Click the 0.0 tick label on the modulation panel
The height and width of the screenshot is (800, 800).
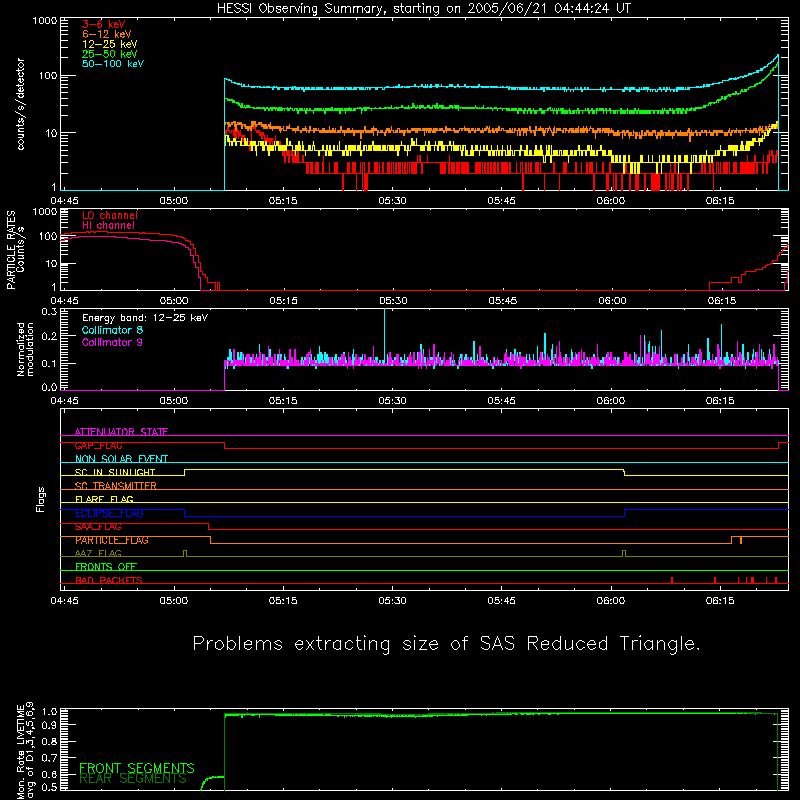pyautogui.click(x=49, y=387)
